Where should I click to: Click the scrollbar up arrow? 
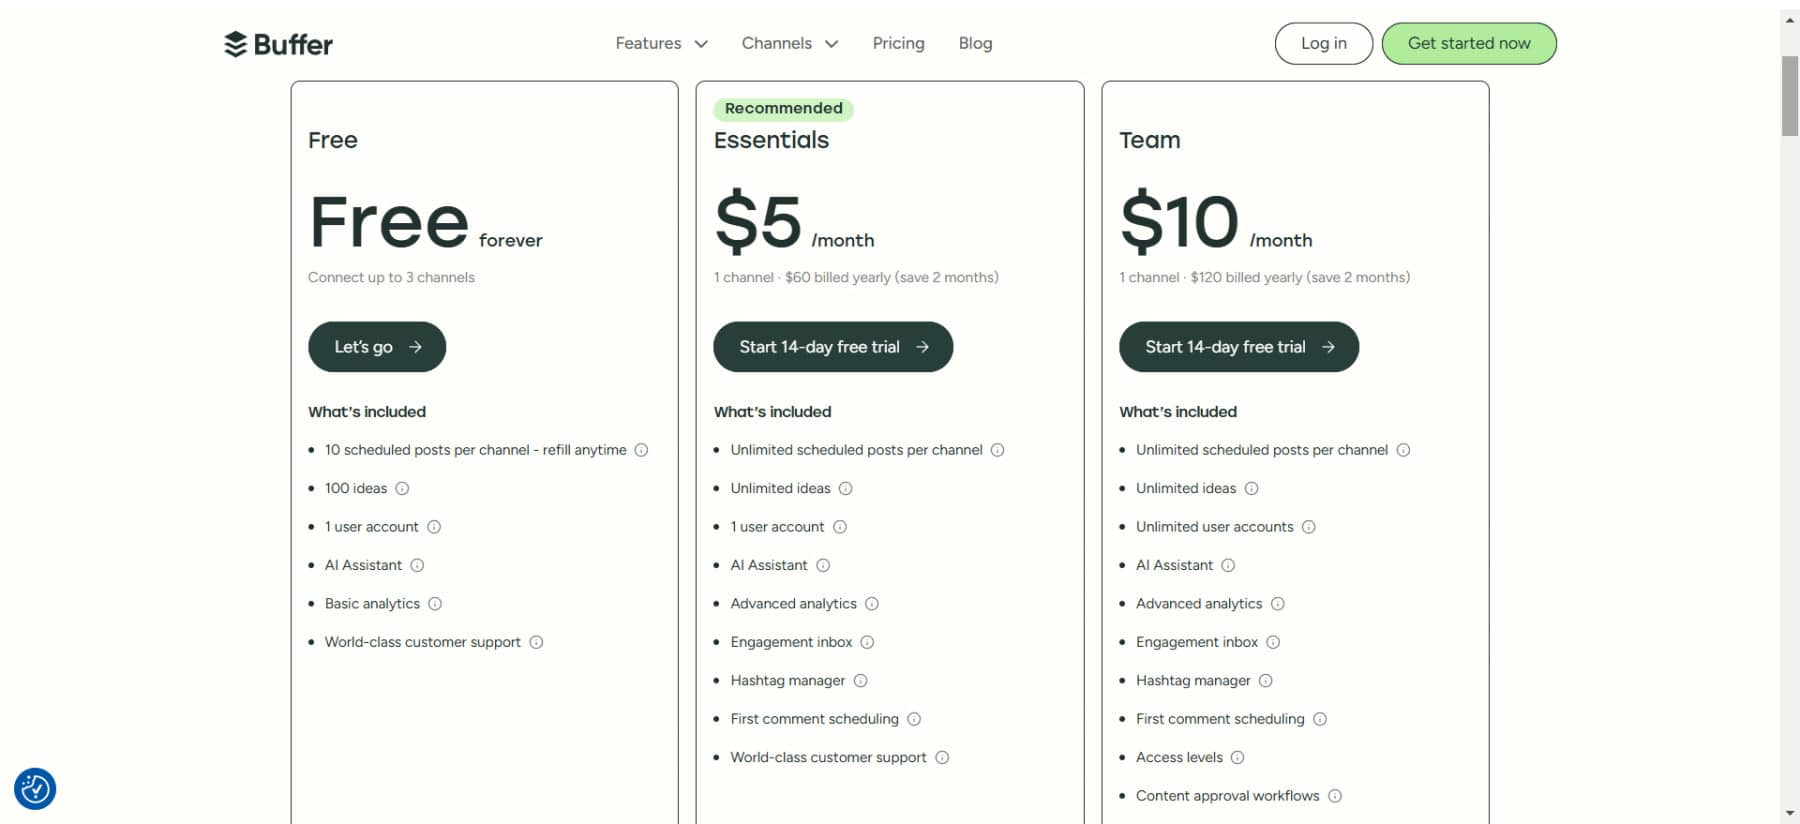pos(1790,20)
